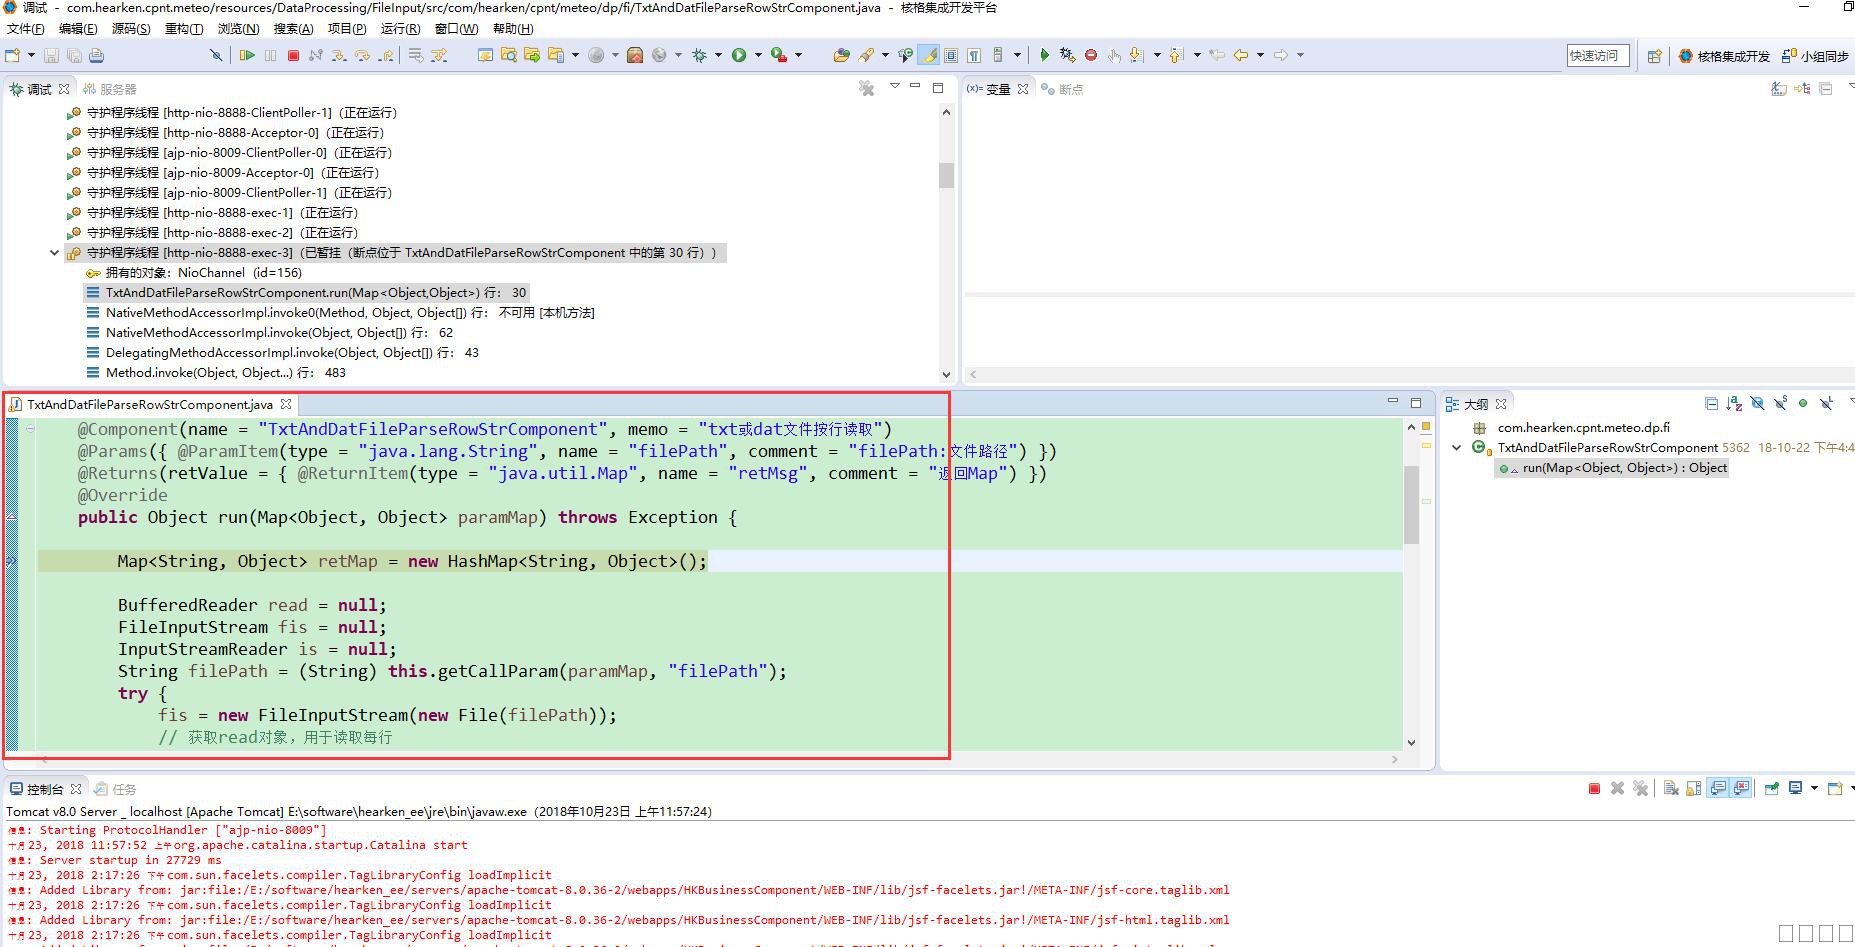Click the 小组同步 perspective button
The height and width of the screenshot is (947, 1855).
pyautogui.click(x=1816, y=56)
